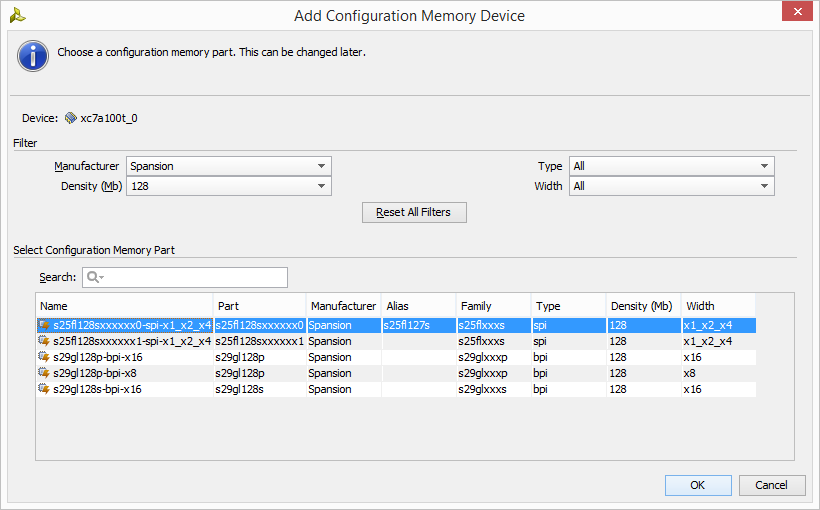Sort by the Type column header
This screenshot has height=510, width=820.
click(x=569, y=306)
